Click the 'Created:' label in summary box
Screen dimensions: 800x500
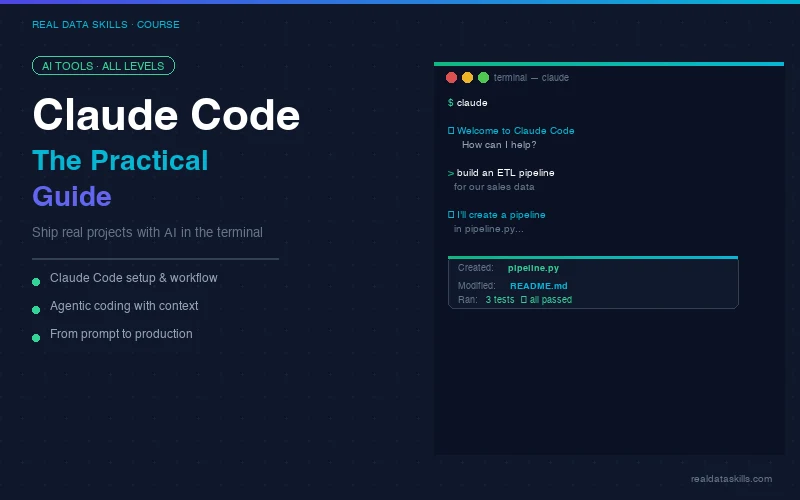click(x=476, y=268)
